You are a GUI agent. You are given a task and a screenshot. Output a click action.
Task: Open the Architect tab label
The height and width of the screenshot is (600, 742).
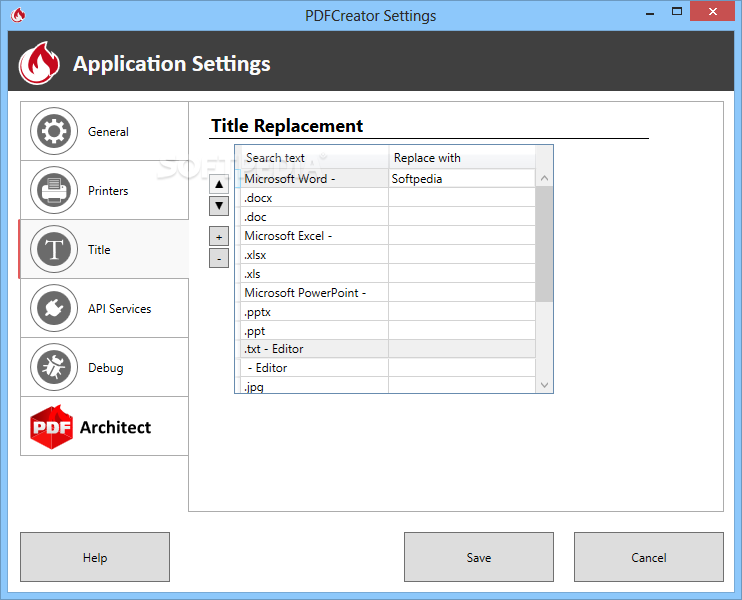[x=115, y=427]
